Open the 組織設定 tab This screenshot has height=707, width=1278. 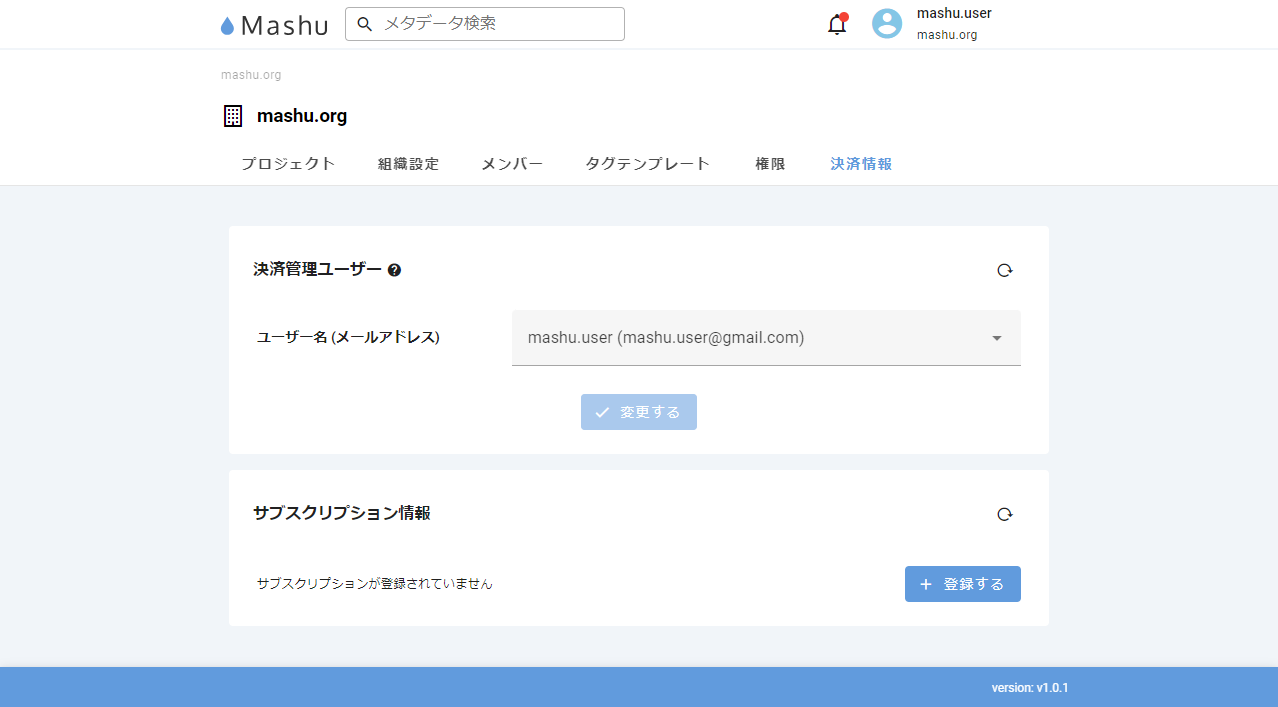tap(408, 164)
